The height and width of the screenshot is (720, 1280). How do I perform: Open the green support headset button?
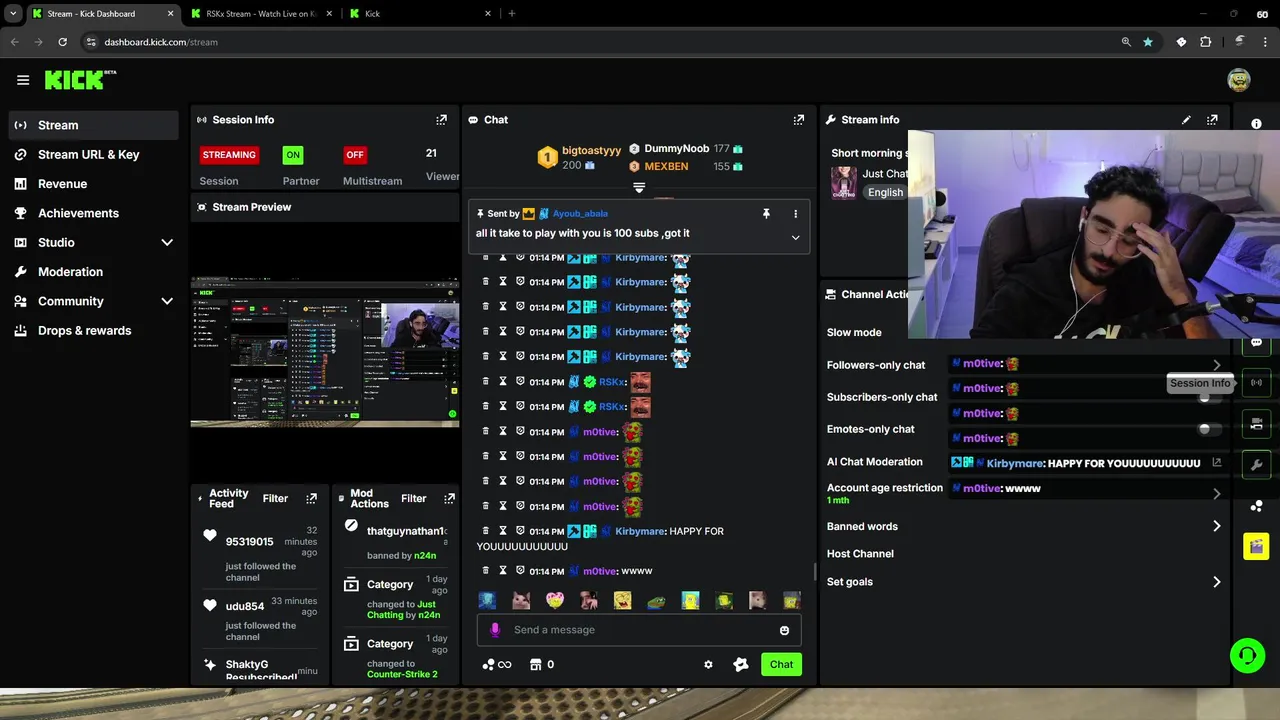point(1247,656)
